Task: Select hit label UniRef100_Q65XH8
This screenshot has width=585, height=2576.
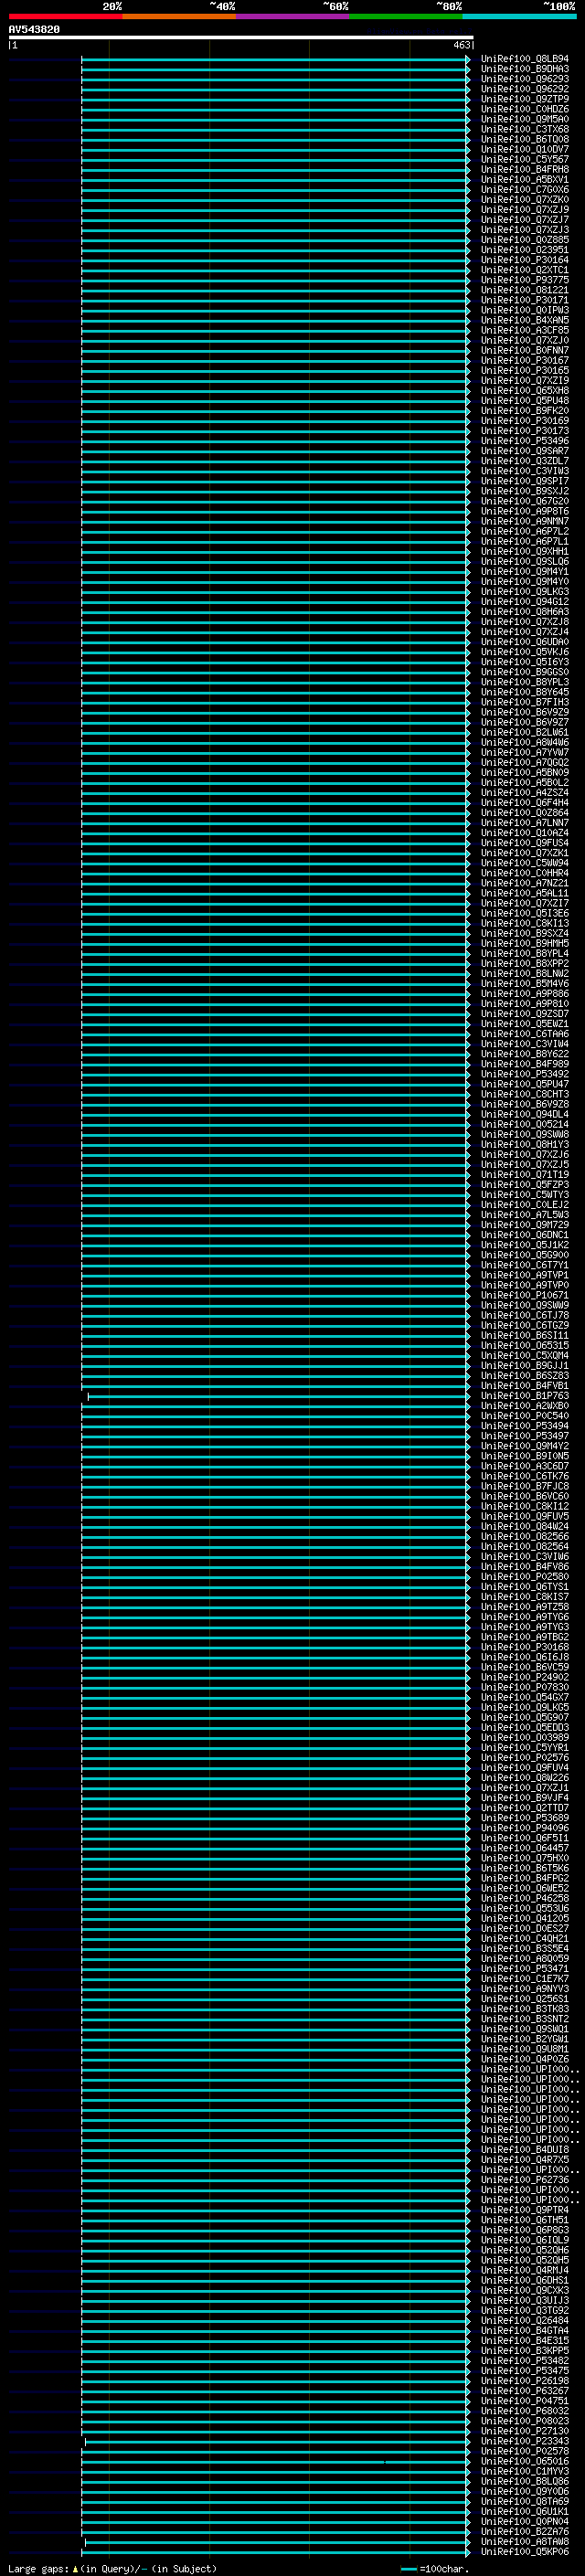Action: pos(524,390)
